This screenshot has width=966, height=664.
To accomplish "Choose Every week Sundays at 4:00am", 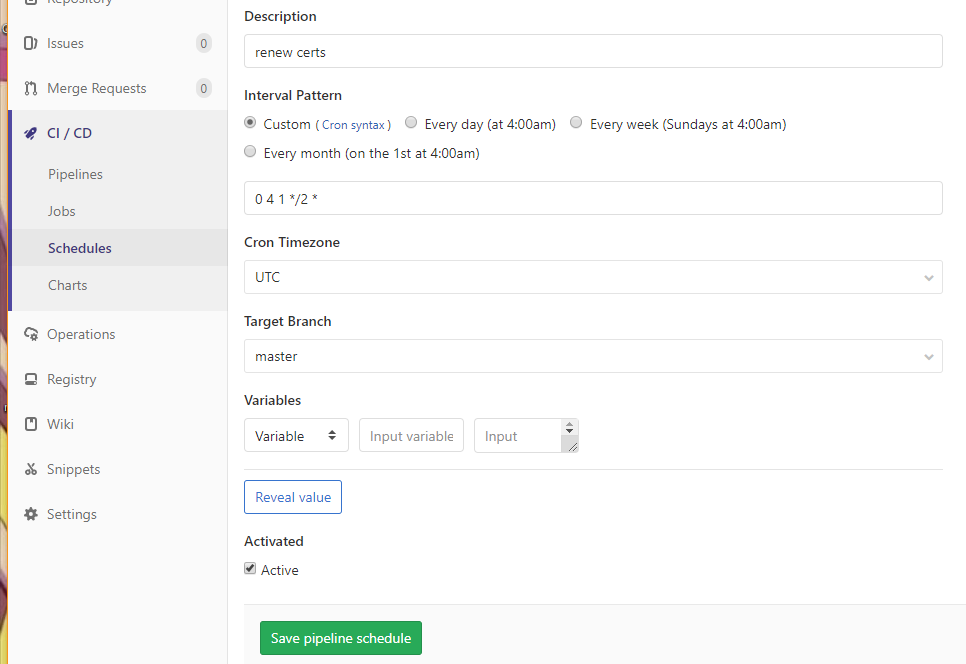I will pos(576,123).
